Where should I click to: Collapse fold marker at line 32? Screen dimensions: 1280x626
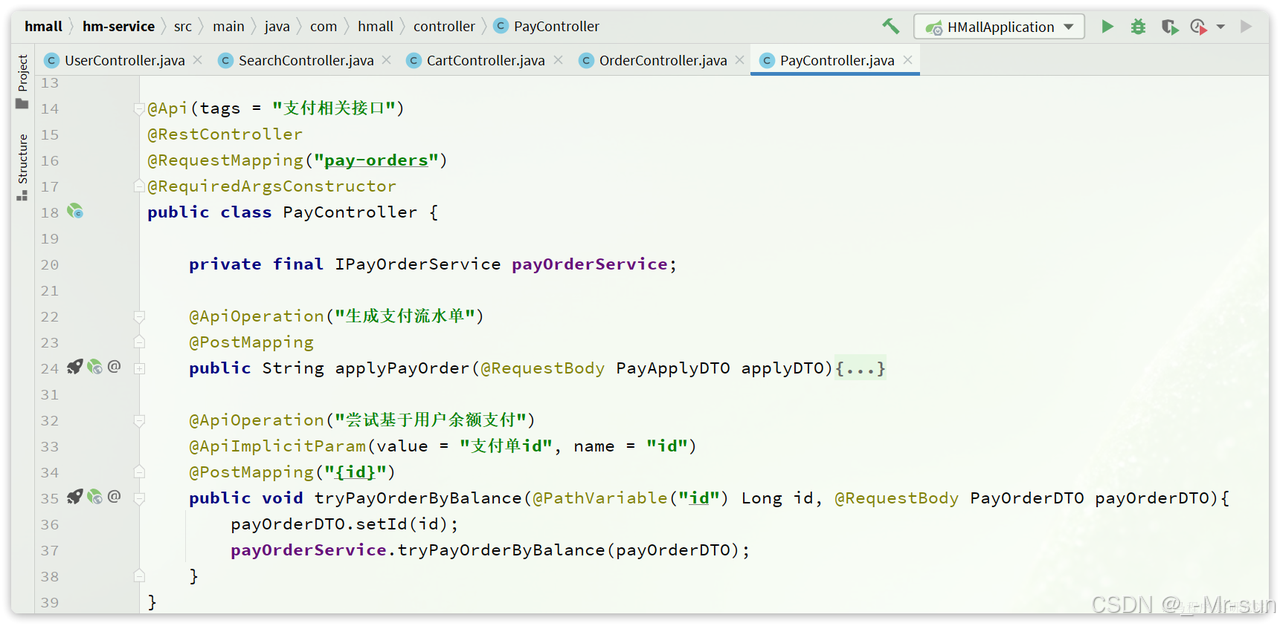click(140, 420)
